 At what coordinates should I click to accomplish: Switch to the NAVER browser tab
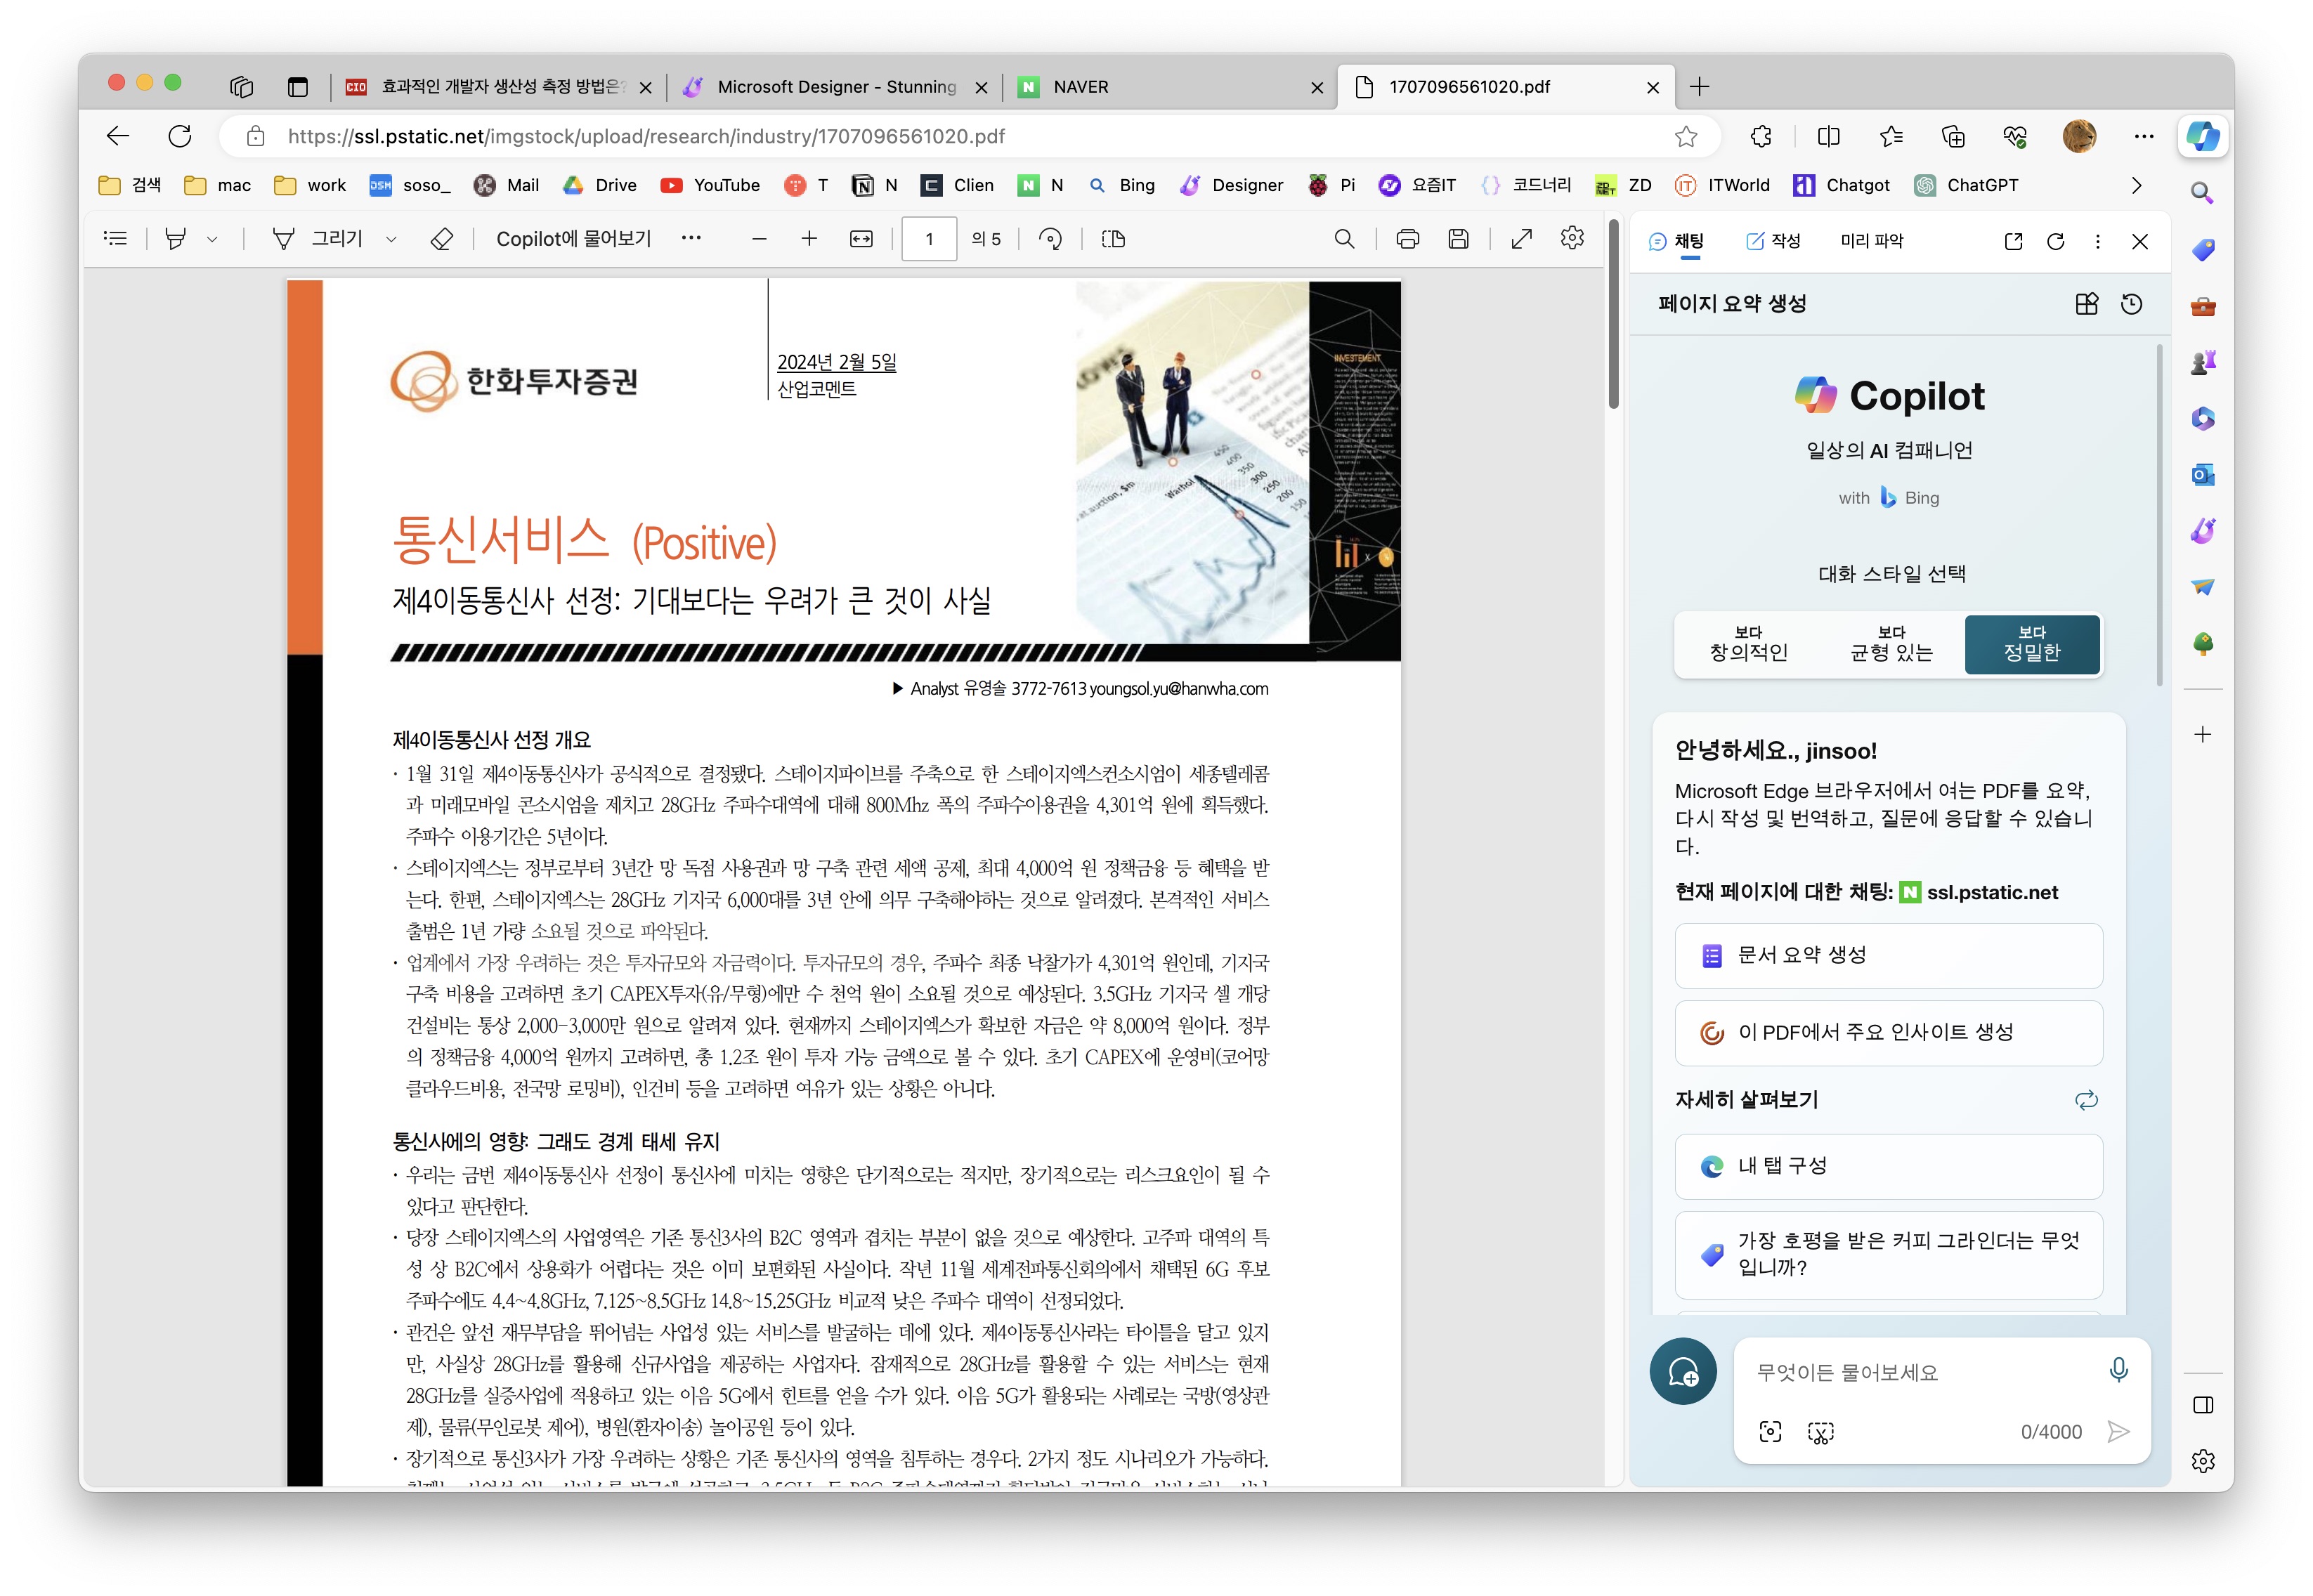(x=1081, y=87)
